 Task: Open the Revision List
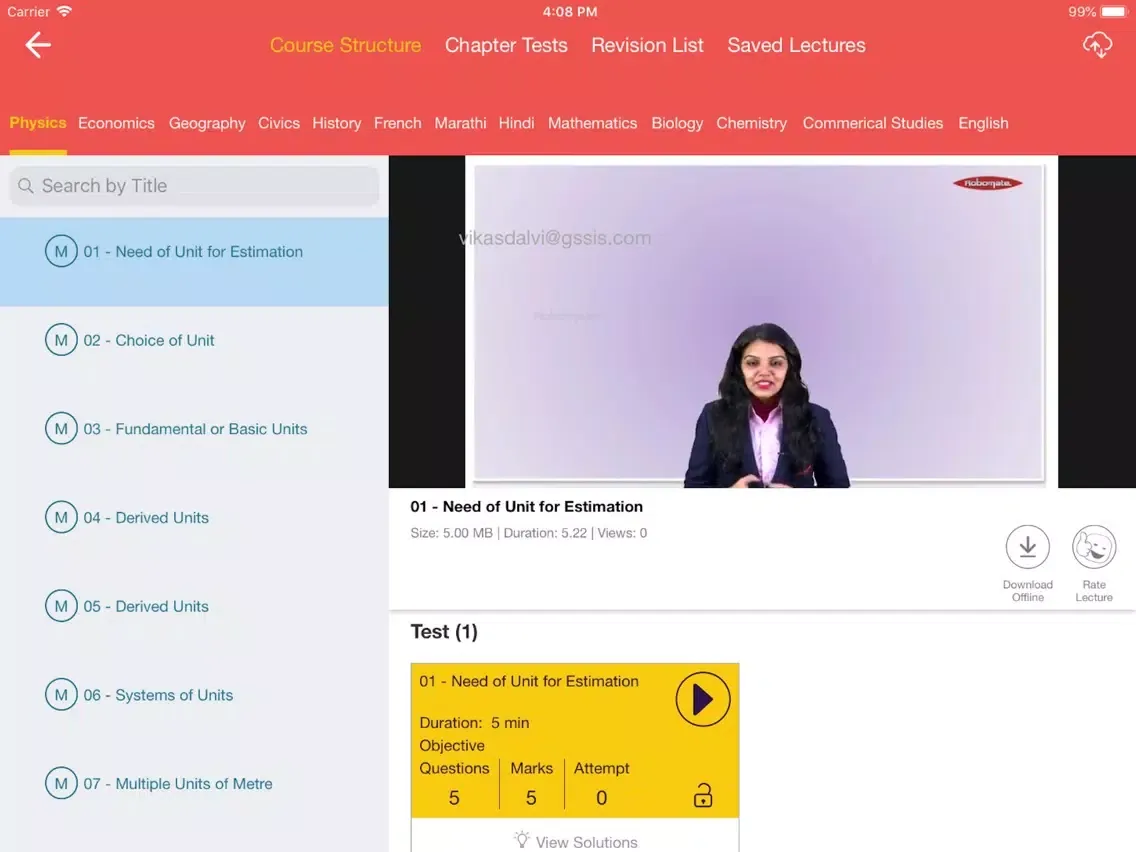[647, 45]
